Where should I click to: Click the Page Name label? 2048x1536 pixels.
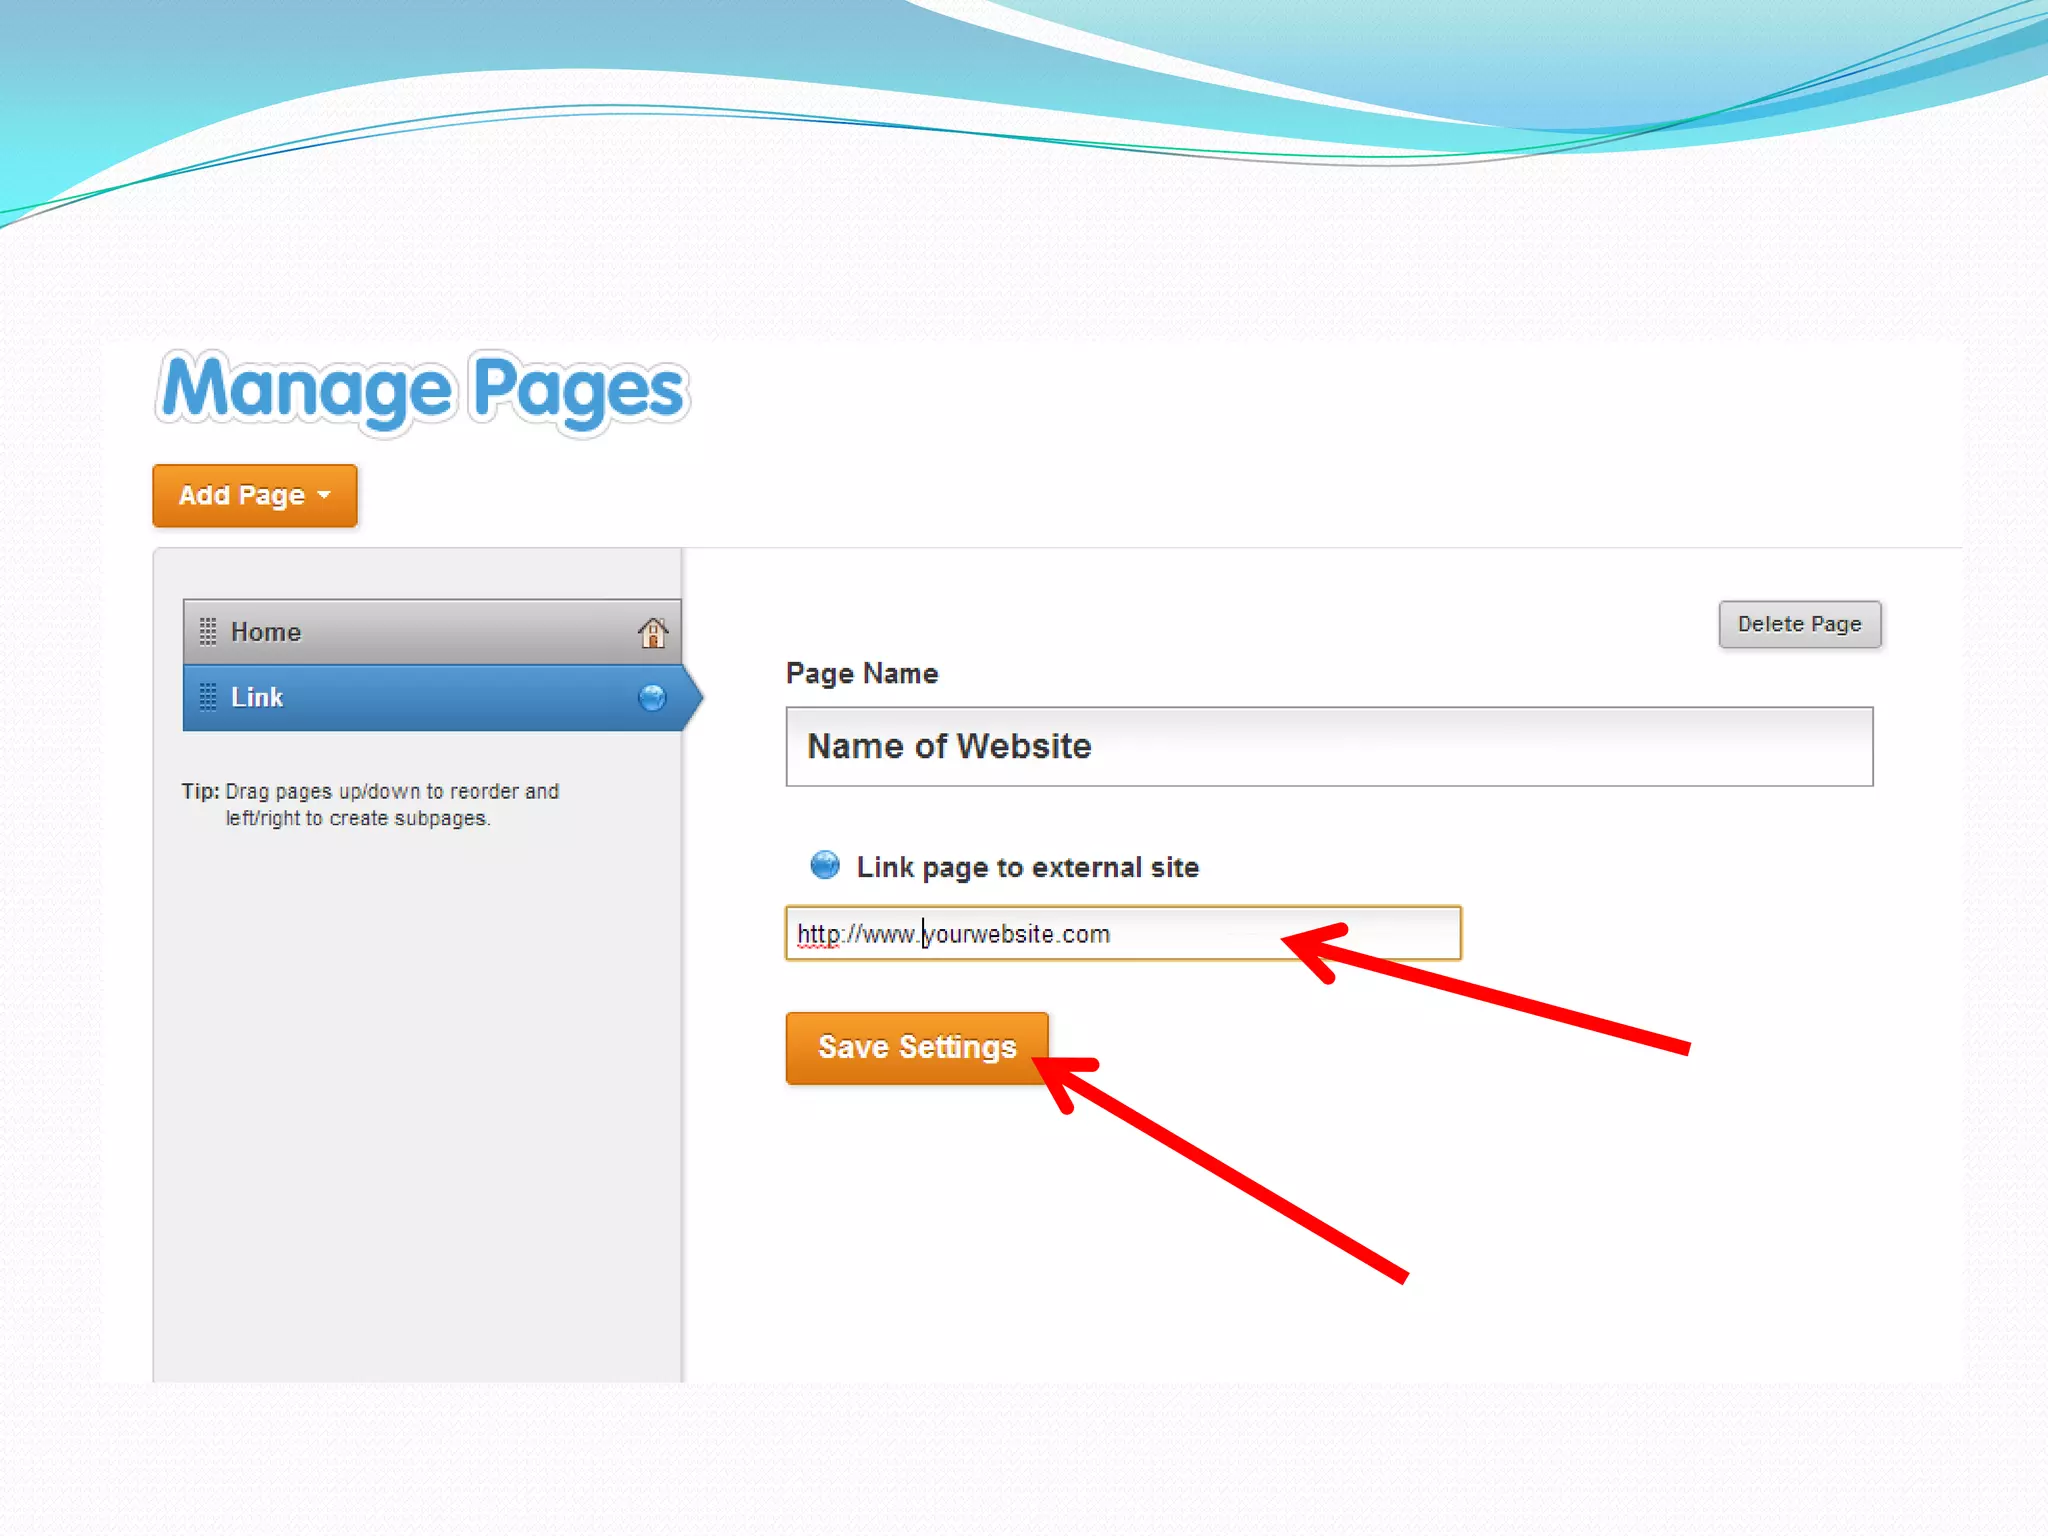tap(862, 674)
